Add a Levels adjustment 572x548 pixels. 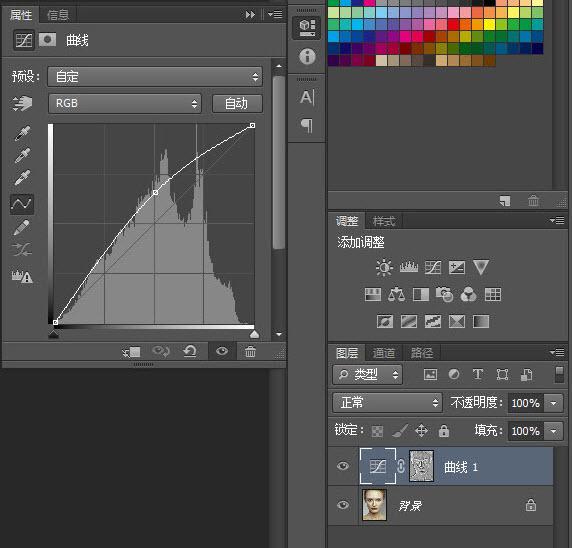click(409, 267)
